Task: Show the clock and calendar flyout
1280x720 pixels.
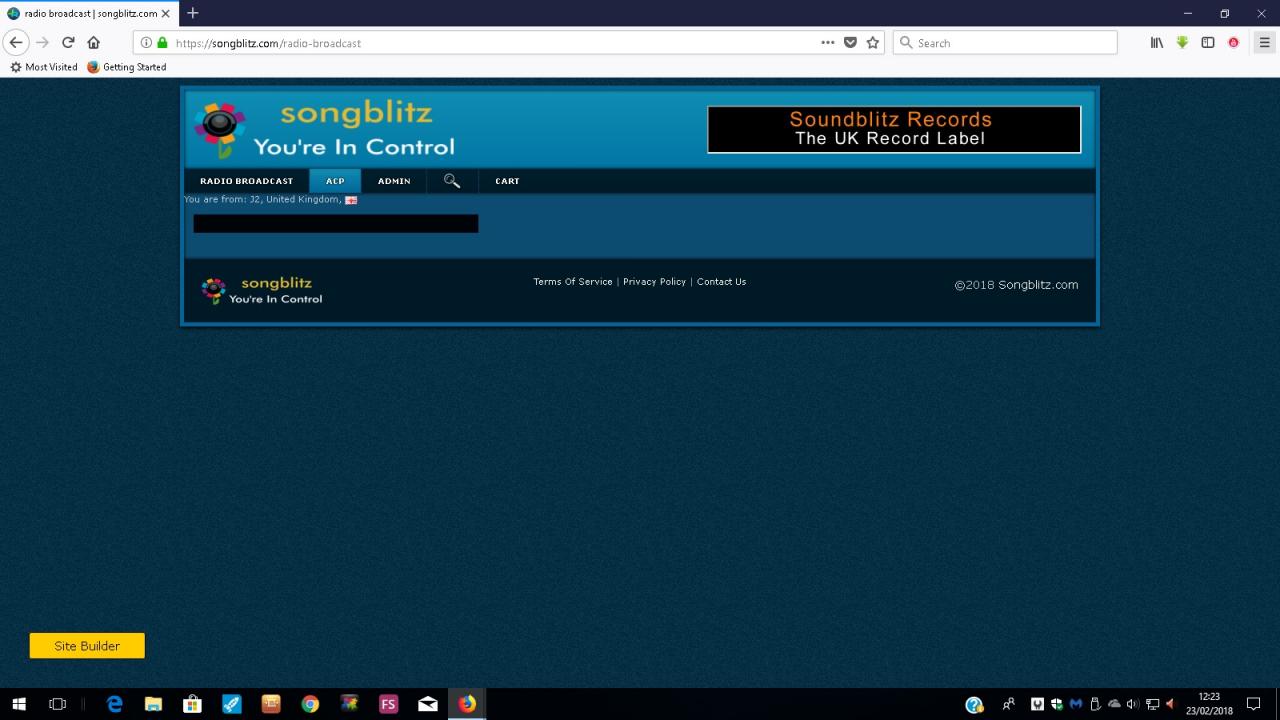Action: pos(1209,704)
